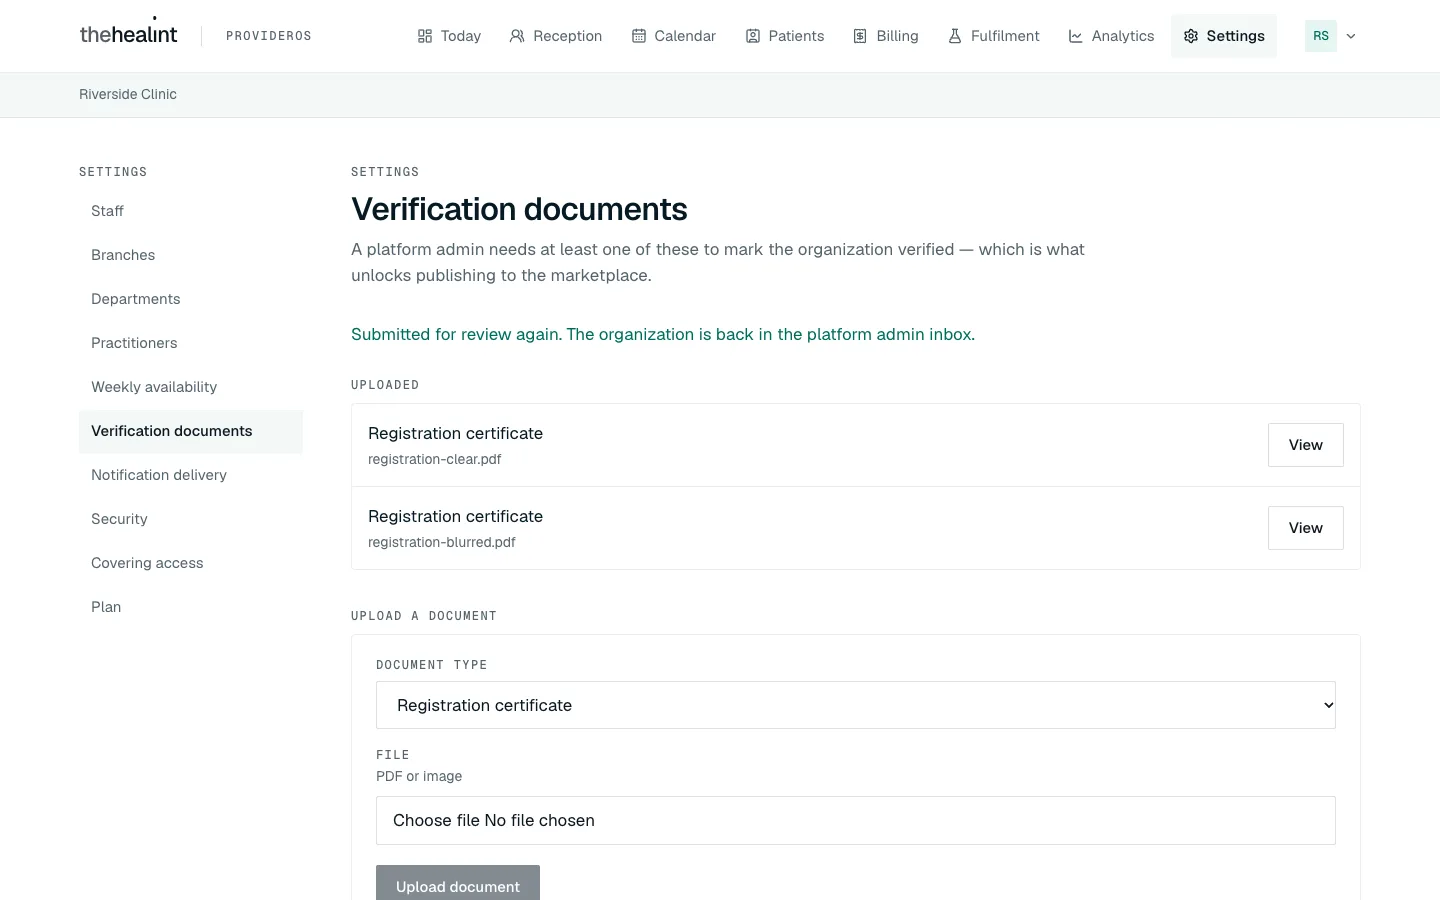Select Weekly availability in sidebar
The image size is (1440, 900).
(191, 387)
